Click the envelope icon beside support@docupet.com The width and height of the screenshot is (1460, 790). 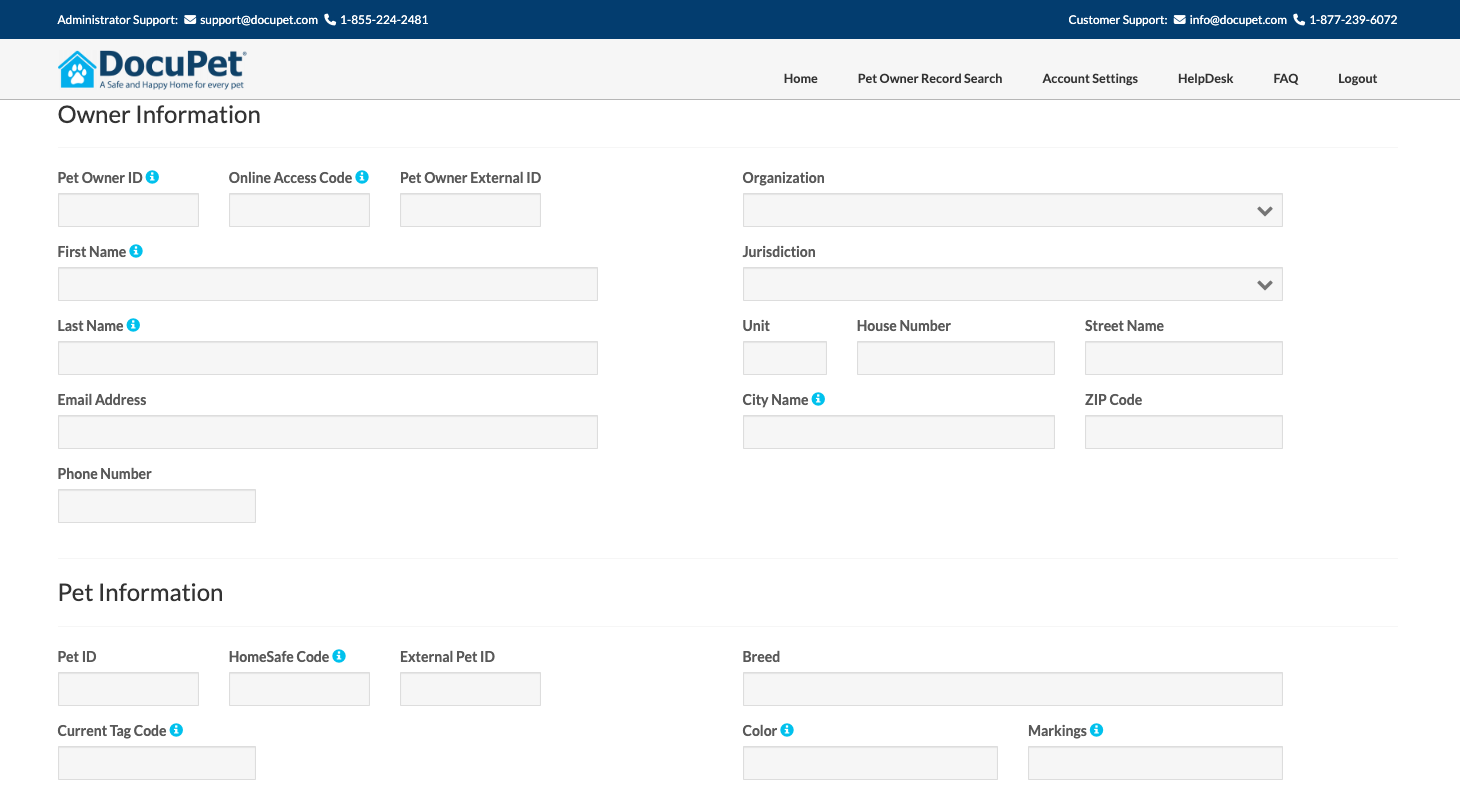pos(189,19)
